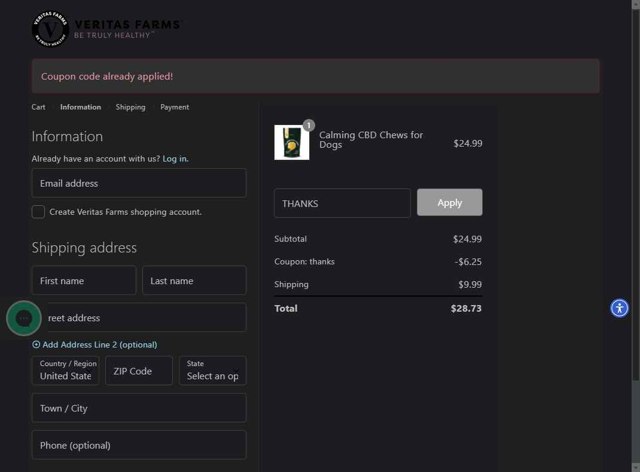Click the Coupon: thanks label
Screen dimensions: 640x472
pyautogui.click(x=304, y=262)
